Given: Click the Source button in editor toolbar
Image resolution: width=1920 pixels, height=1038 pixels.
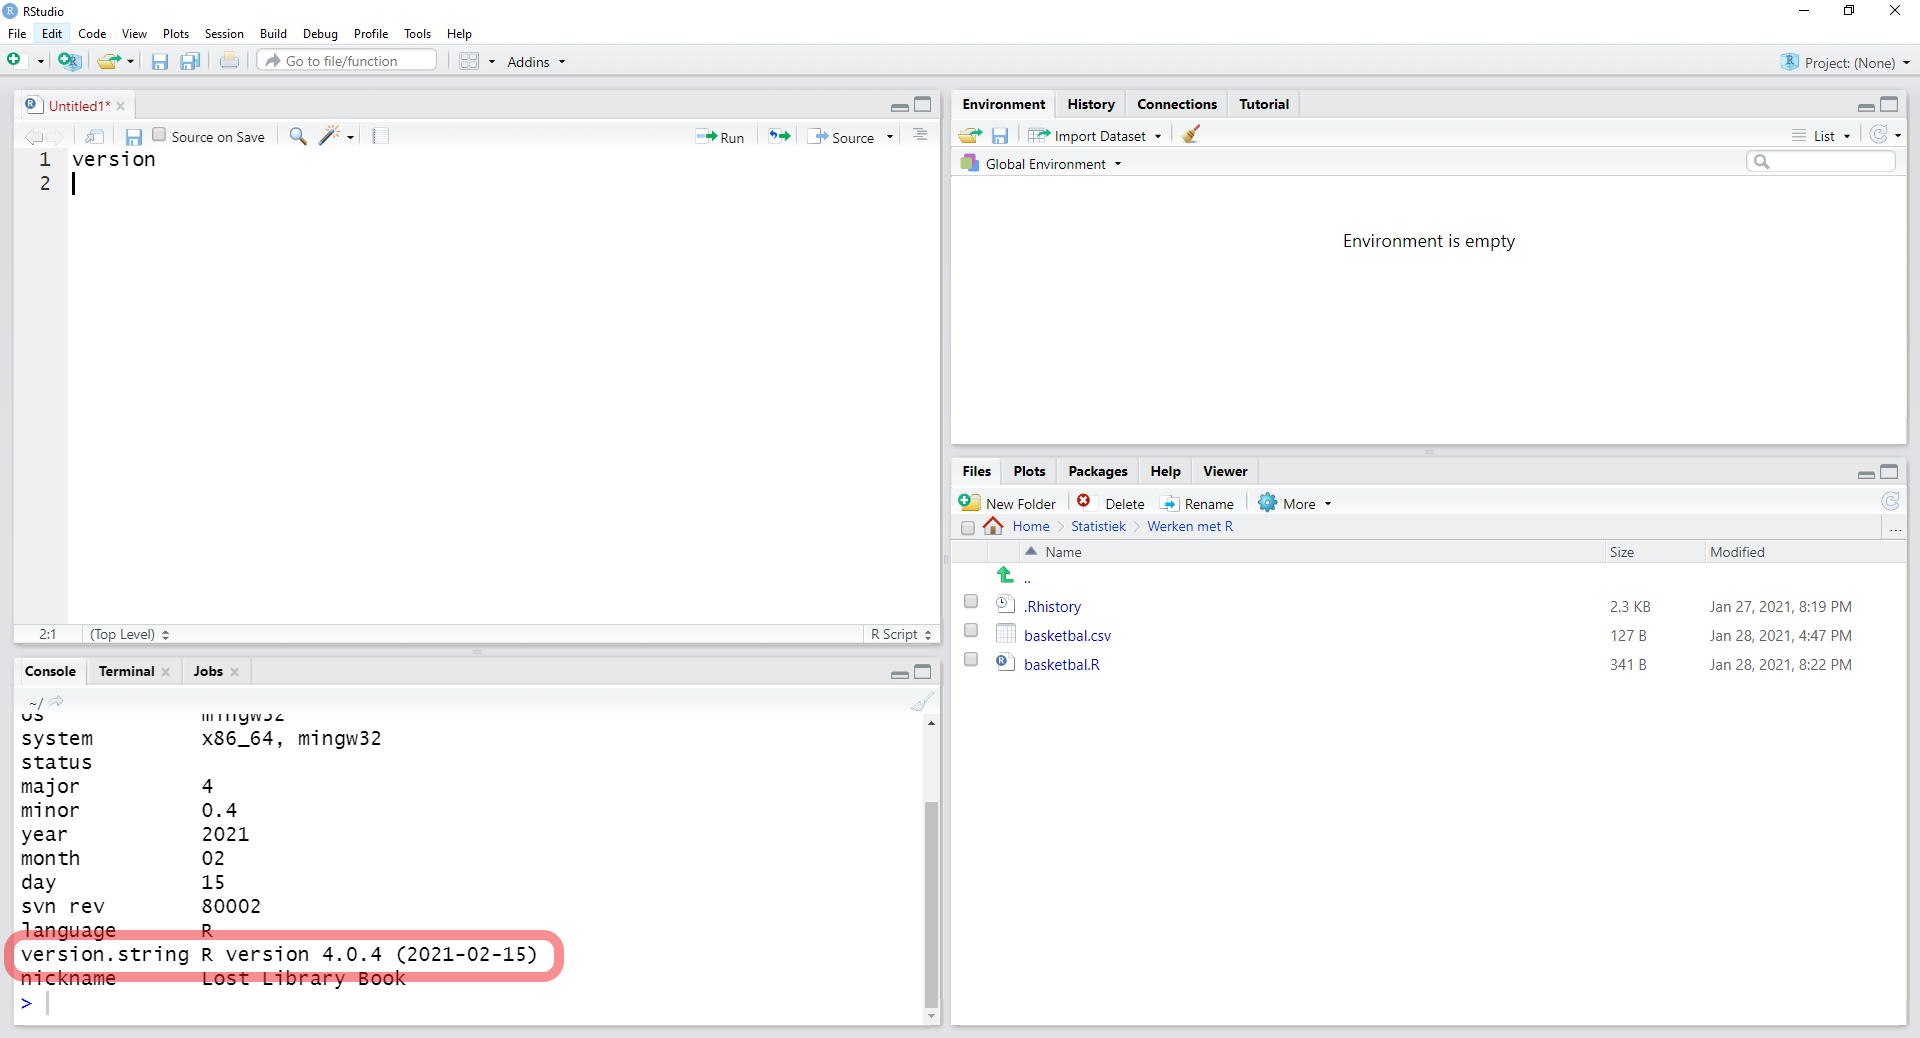Looking at the screenshot, I should coord(842,137).
